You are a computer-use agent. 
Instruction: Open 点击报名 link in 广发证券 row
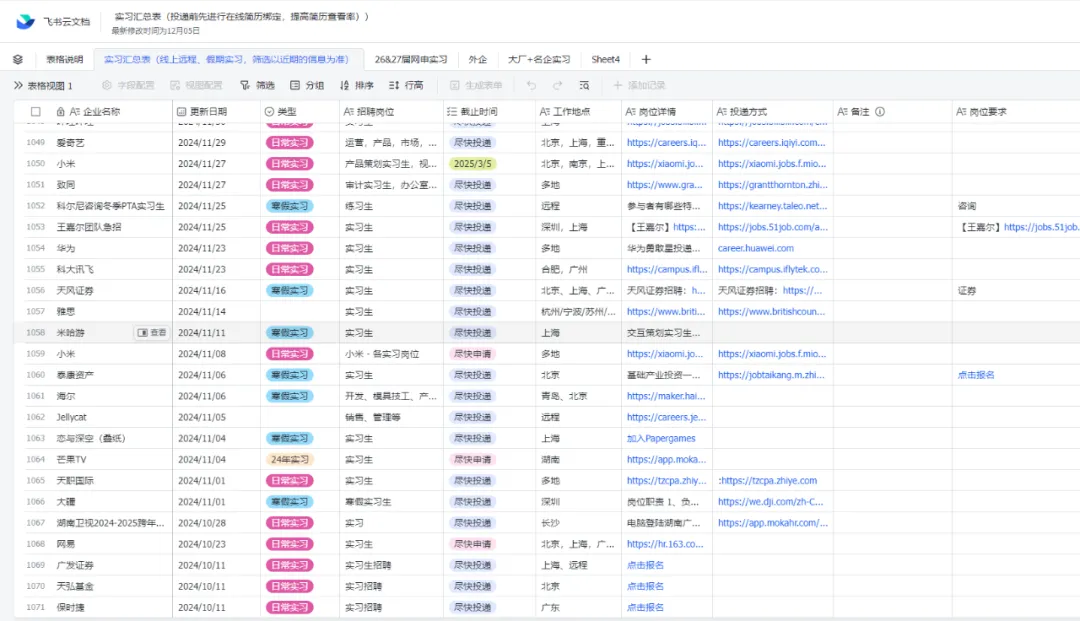tap(645, 565)
